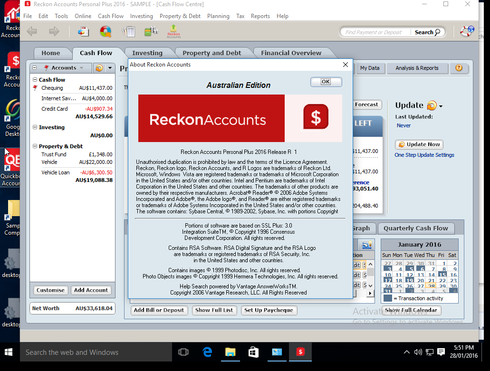The width and height of the screenshot is (490, 371).
Task: Click the Customise button
Action: 50,290
